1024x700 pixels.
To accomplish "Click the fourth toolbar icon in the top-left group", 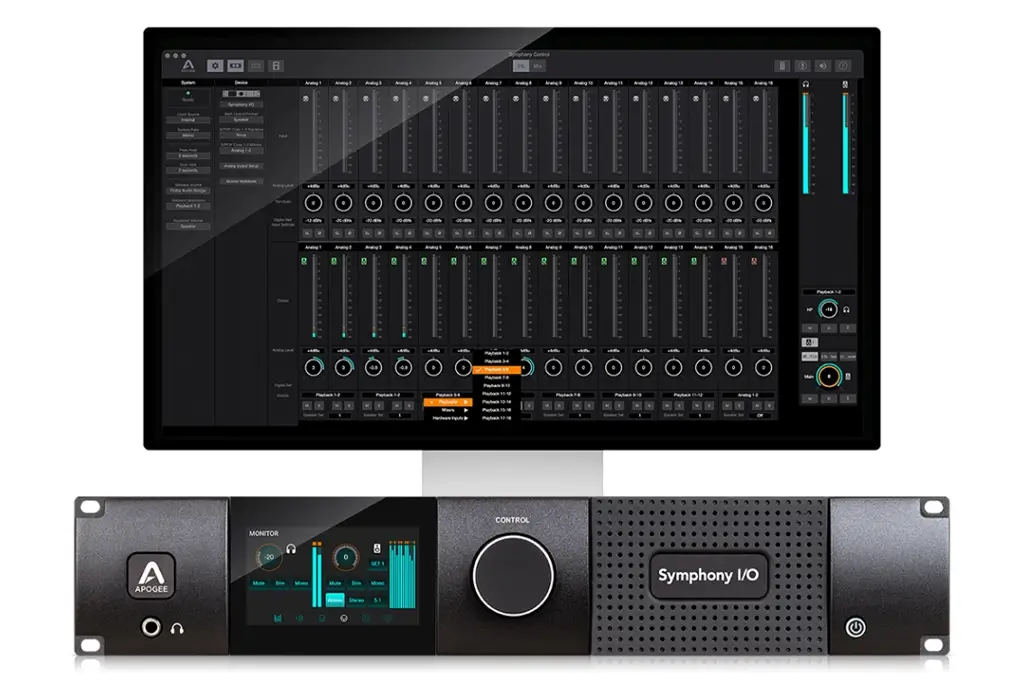I will [276, 65].
